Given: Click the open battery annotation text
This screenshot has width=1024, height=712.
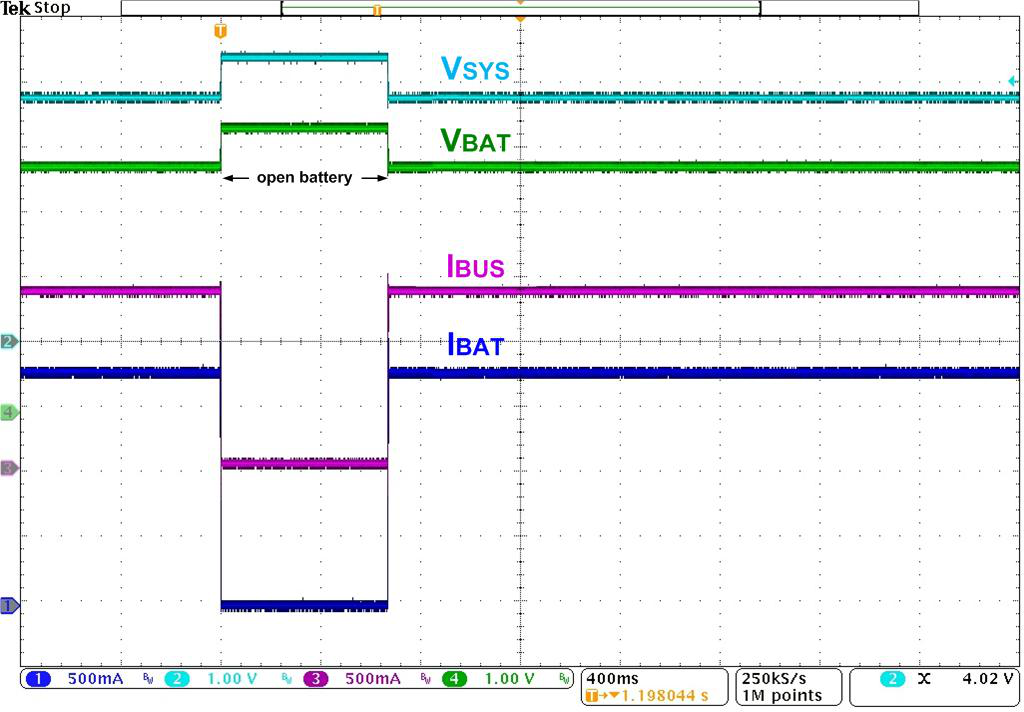Looking at the screenshot, I should click(x=304, y=178).
